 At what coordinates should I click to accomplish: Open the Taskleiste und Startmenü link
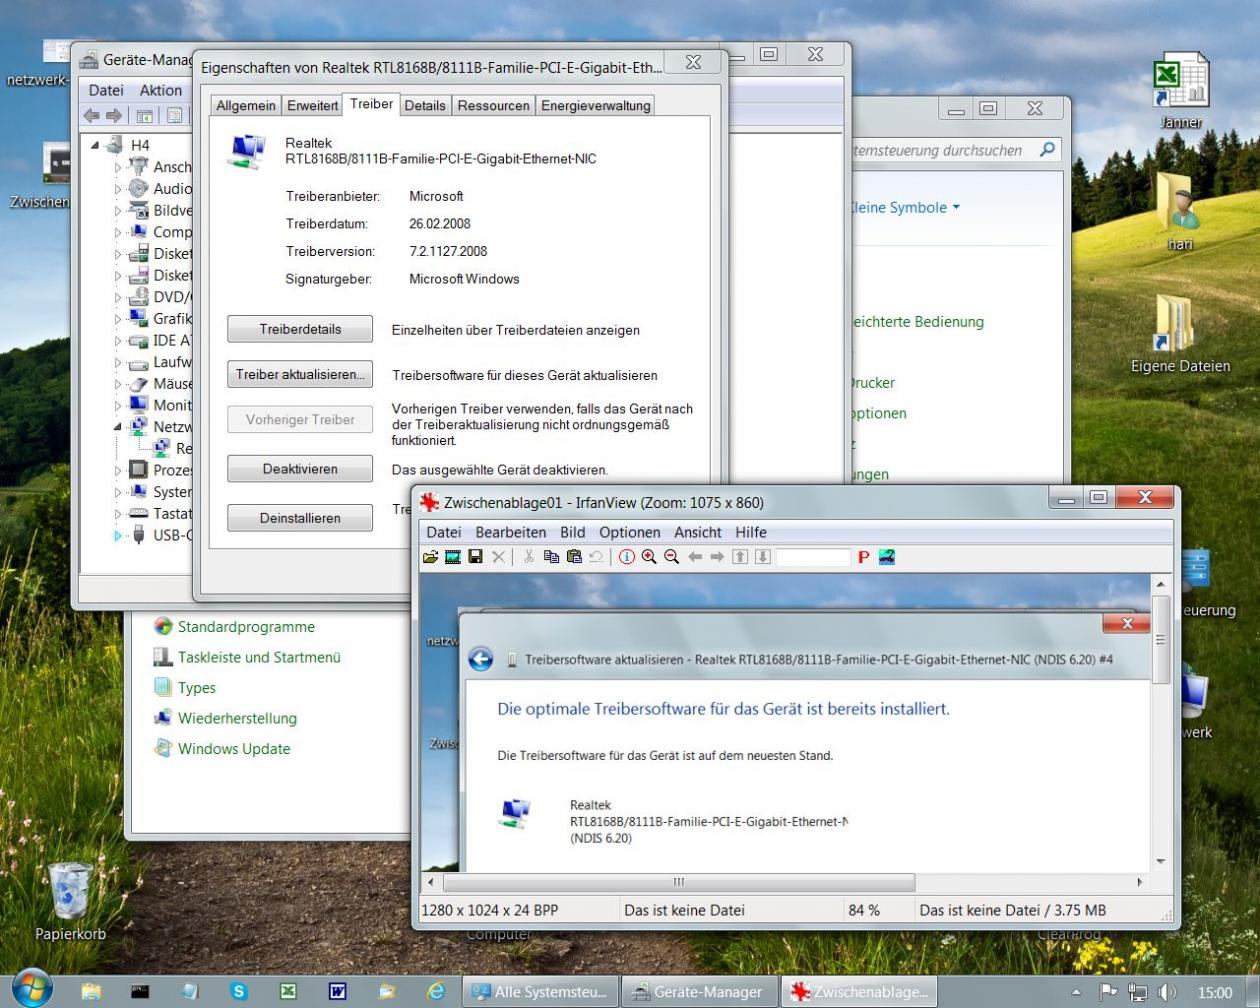click(x=259, y=657)
